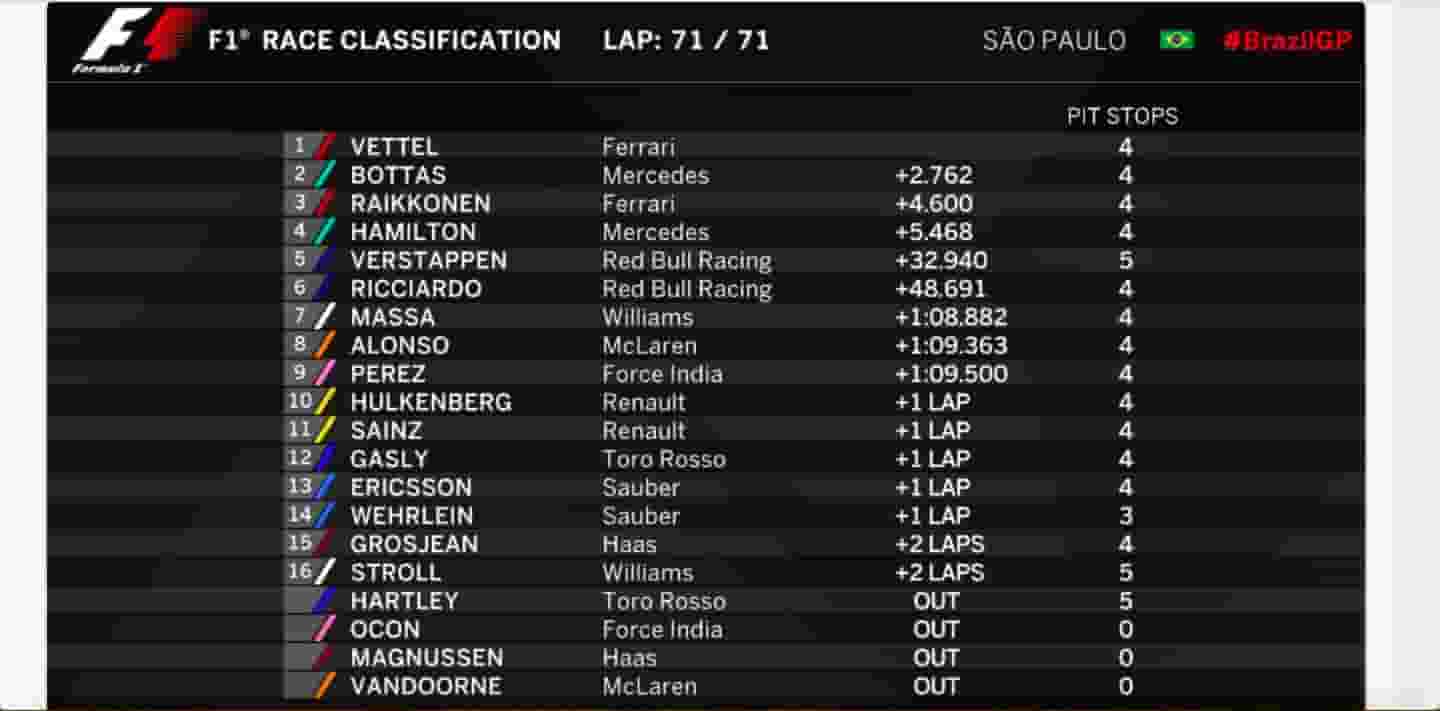Select driver name VERSTAPPEN
Image resolution: width=1440 pixels, height=711 pixels.
[428, 260]
